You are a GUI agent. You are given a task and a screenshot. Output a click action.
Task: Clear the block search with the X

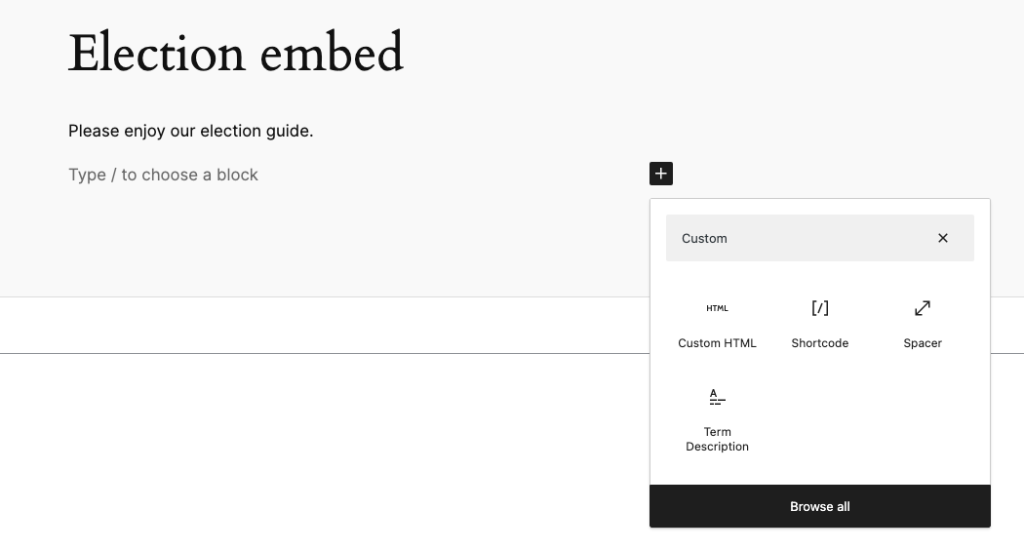tap(942, 238)
